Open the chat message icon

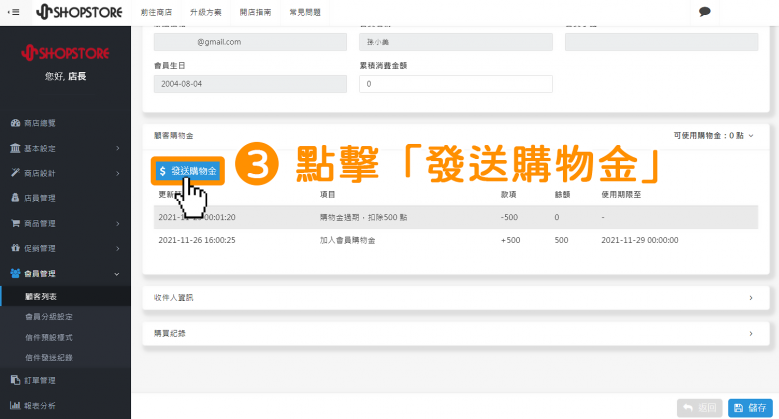click(x=704, y=12)
